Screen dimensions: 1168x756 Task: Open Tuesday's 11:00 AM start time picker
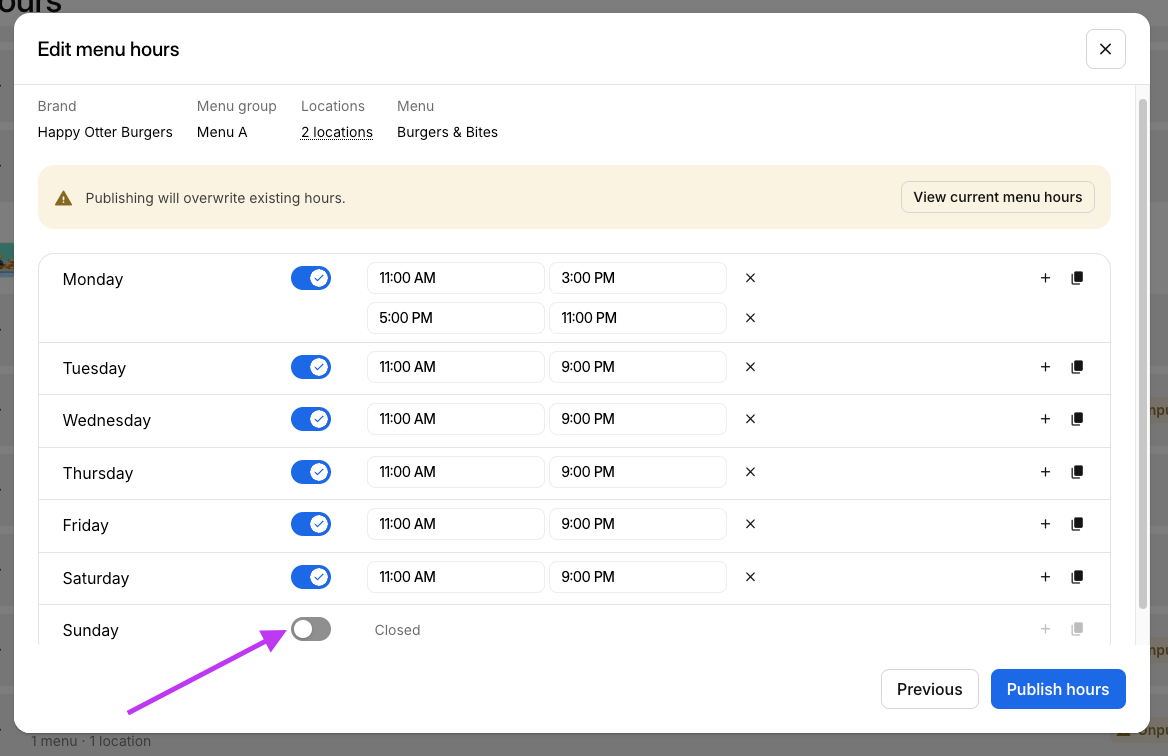[455, 367]
